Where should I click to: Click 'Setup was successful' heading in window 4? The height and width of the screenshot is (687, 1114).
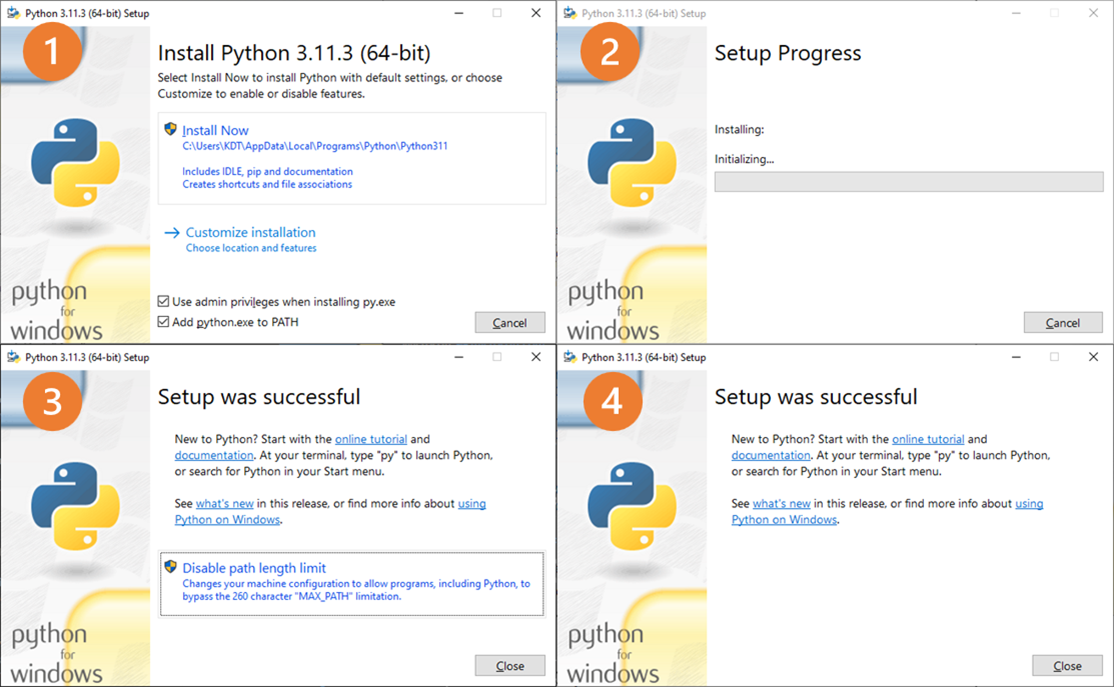pyautogui.click(x=816, y=396)
